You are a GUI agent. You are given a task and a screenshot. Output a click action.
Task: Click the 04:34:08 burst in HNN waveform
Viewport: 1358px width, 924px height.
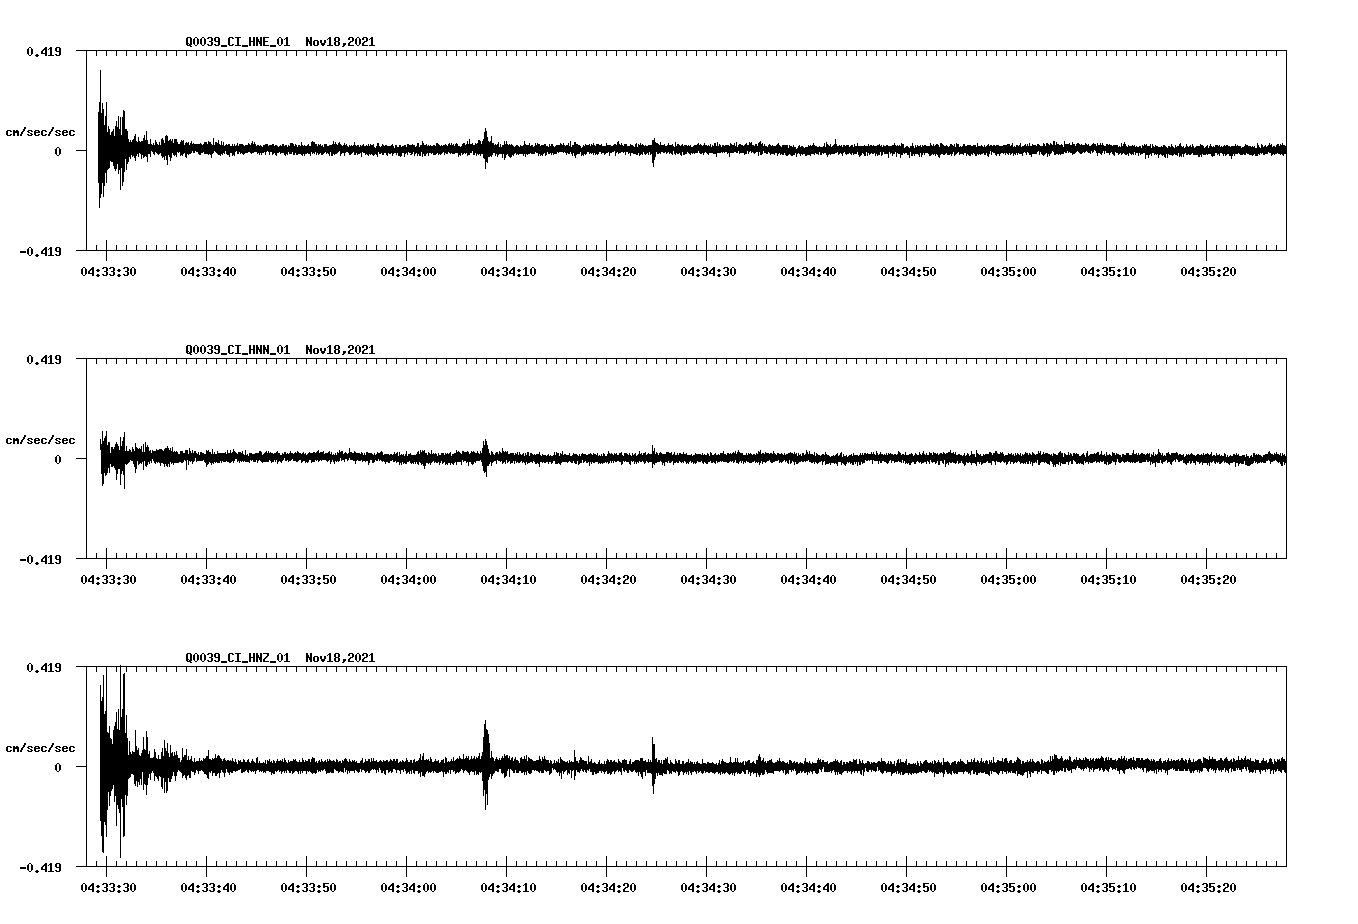486,458
